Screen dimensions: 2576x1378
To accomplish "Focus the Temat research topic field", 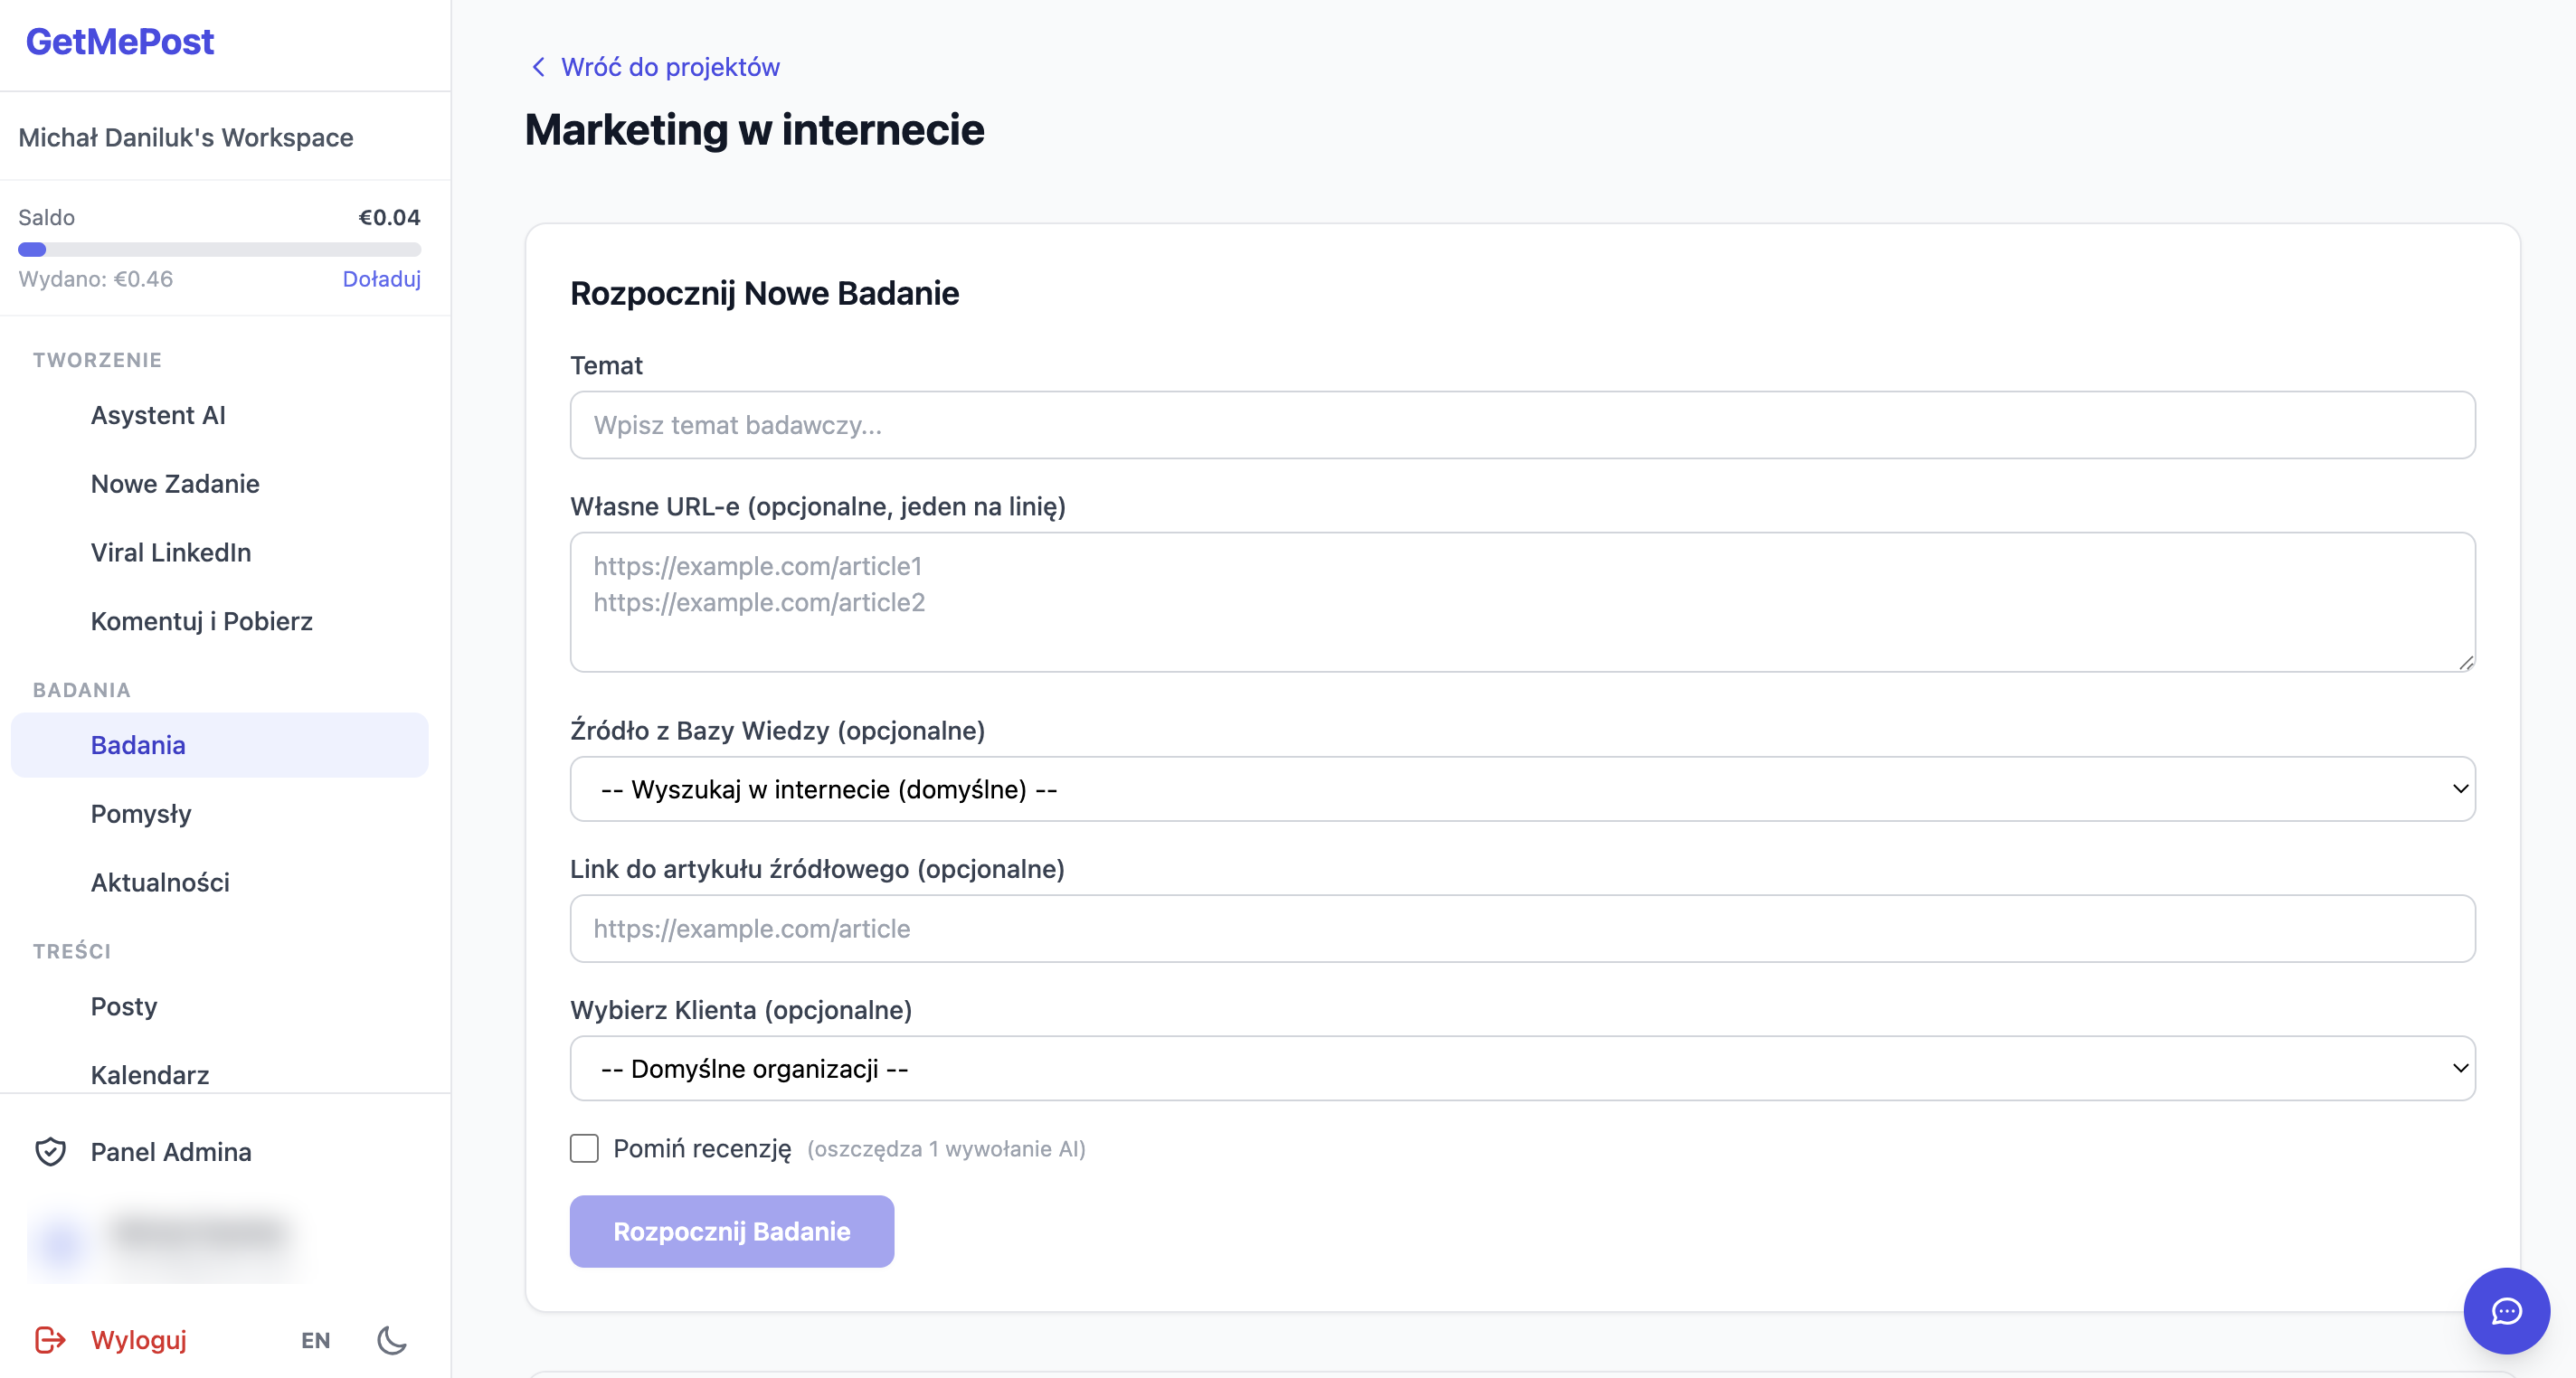I will point(1521,425).
